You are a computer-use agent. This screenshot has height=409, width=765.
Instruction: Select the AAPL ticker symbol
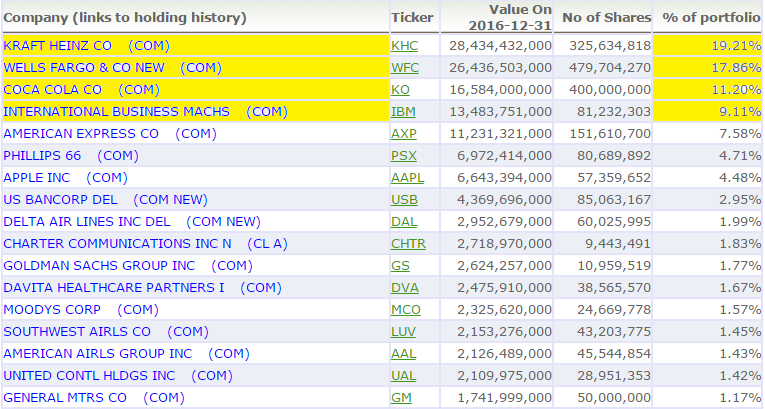click(x=408, y=178)
